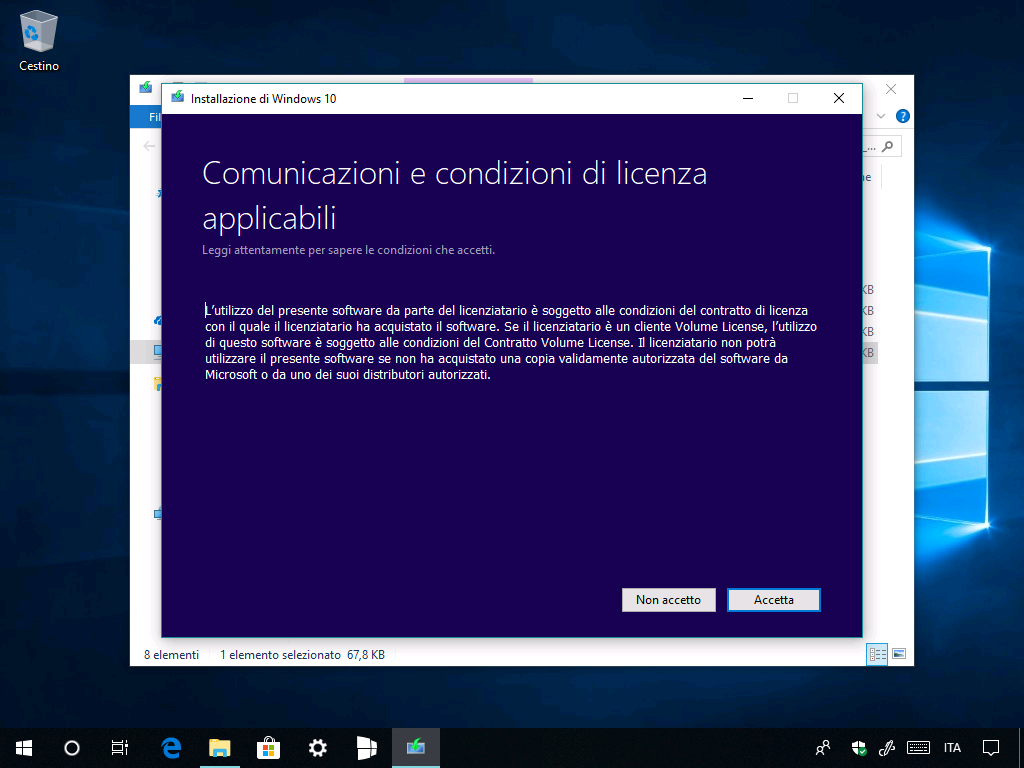Open Windows Ink Workspace pen icon
Viewport: 1024px width, 768px height.
(886, 748)
